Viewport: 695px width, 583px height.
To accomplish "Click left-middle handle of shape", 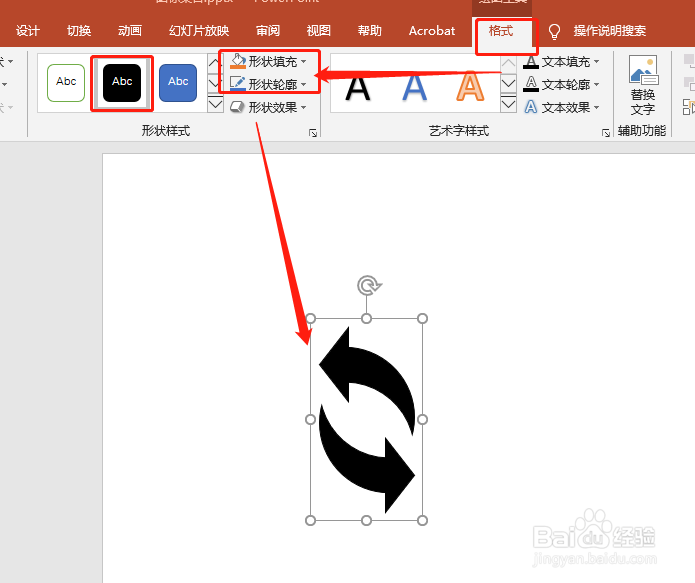I will (x=311, y=419).
